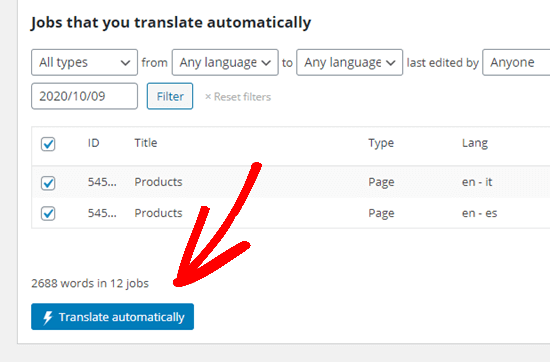Open the target Any language dropdown after to

point(349,62)
